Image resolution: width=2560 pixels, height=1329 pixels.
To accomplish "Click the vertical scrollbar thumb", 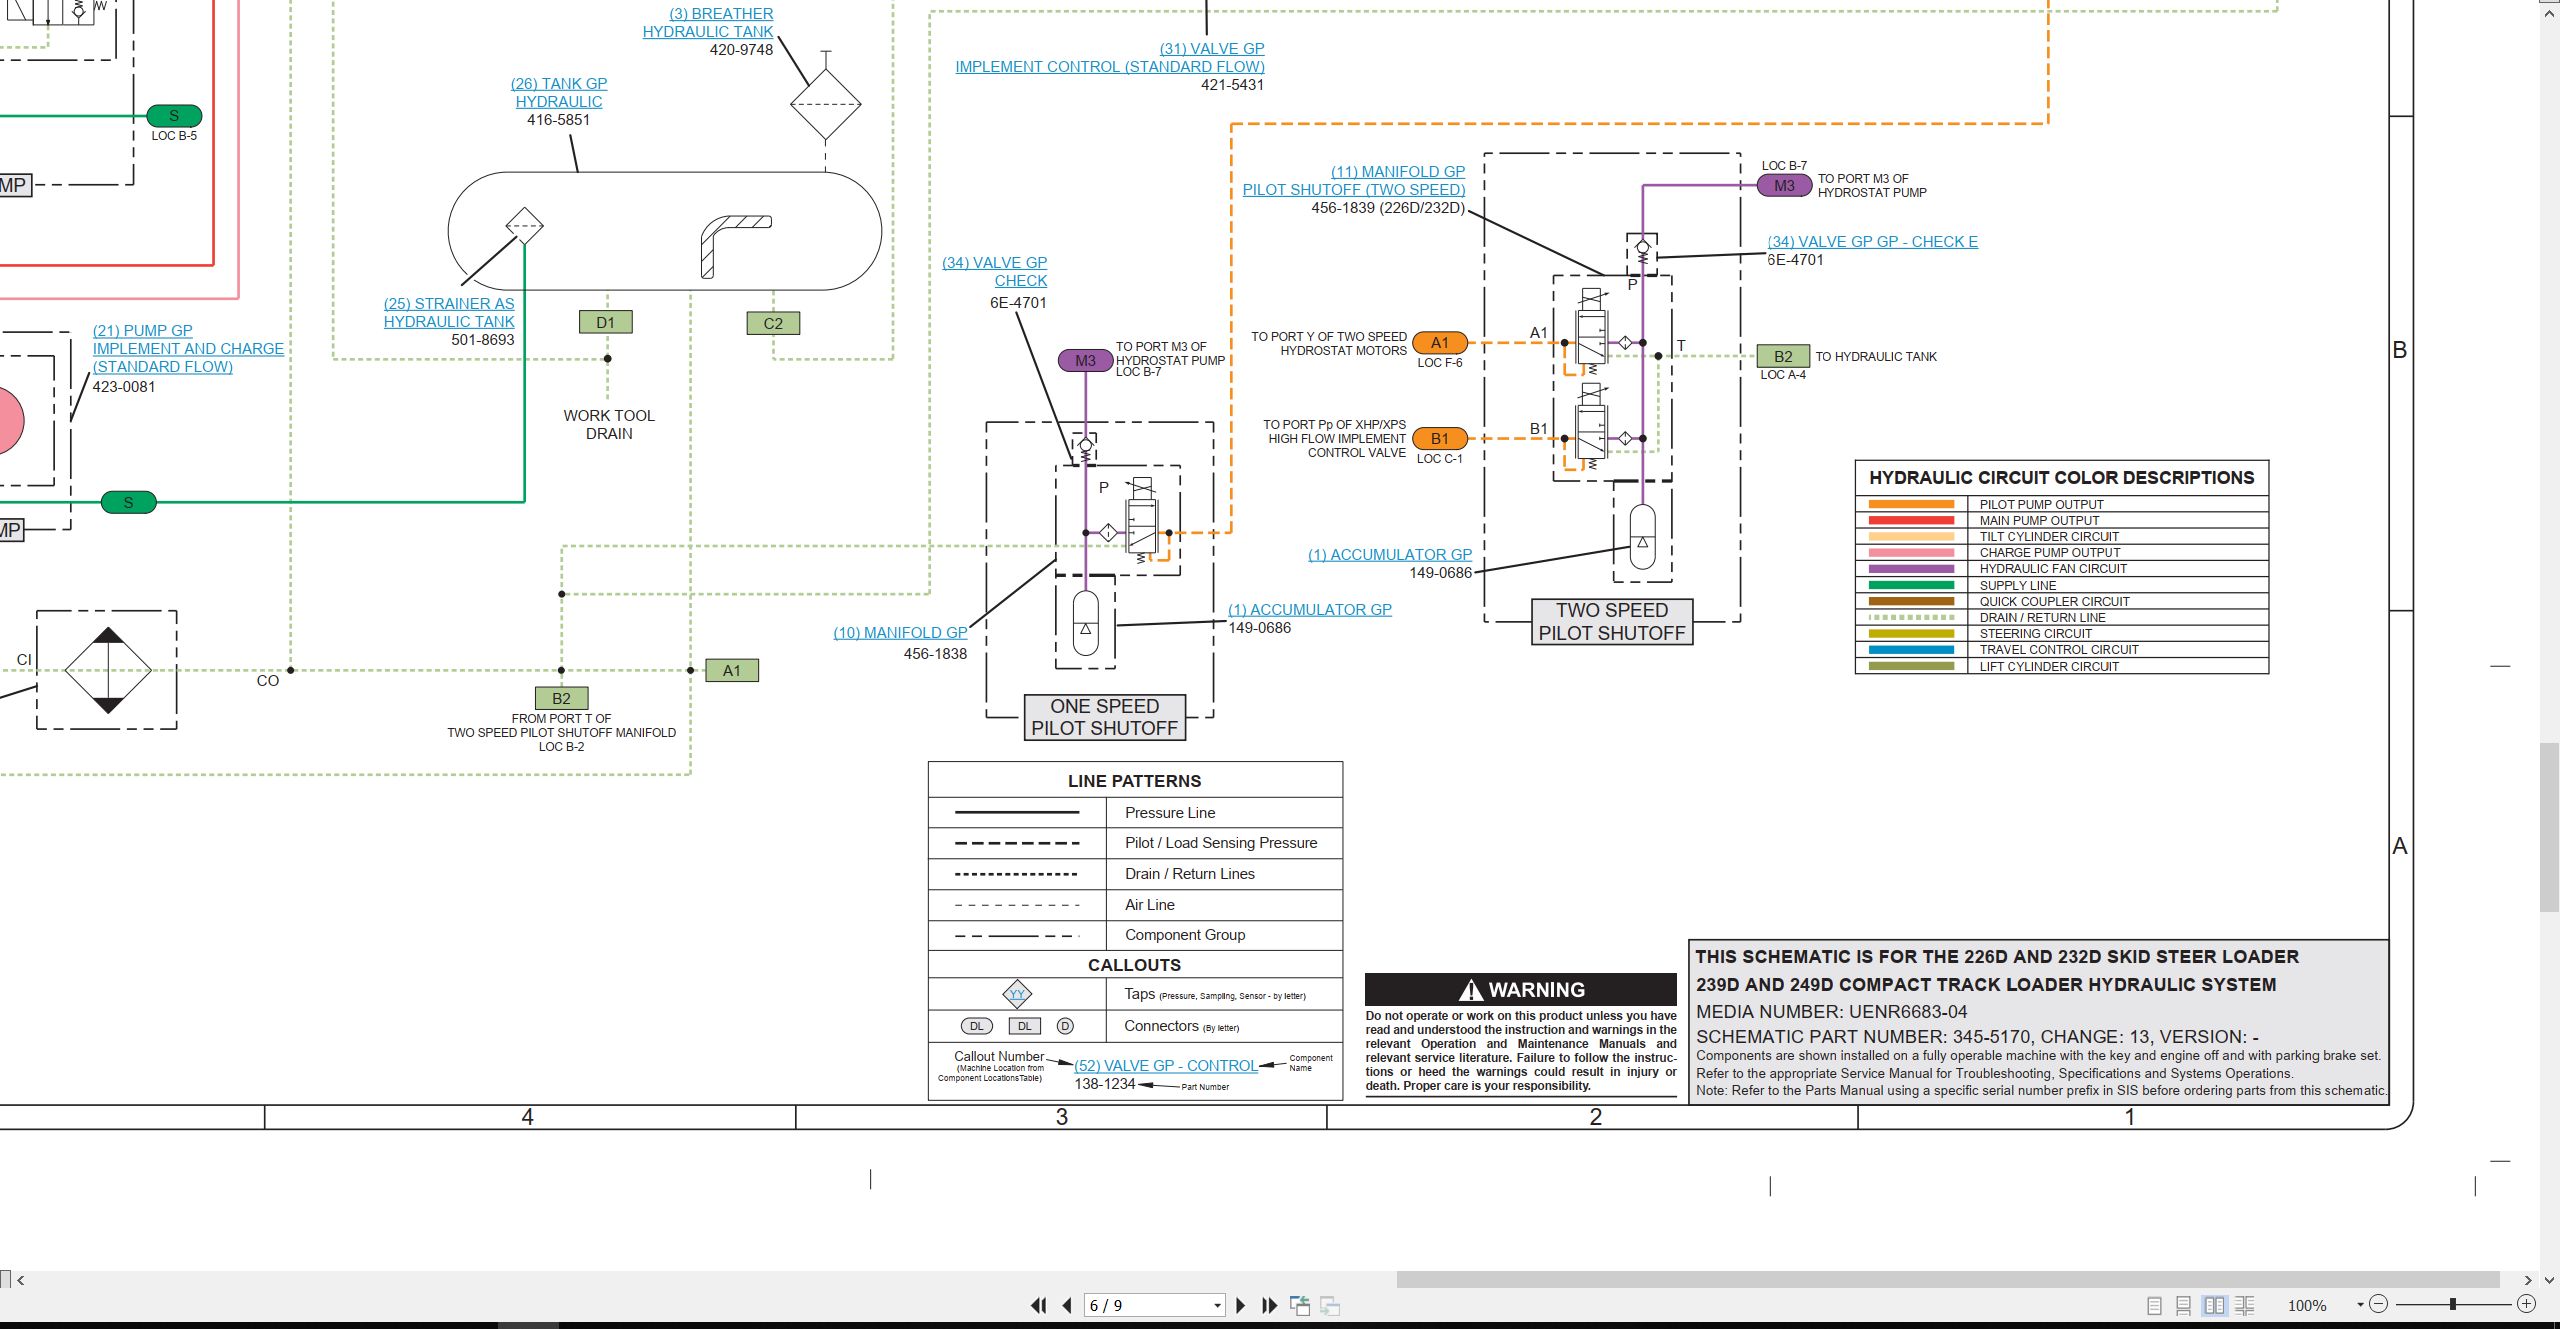I will (x=2550, y=827).
